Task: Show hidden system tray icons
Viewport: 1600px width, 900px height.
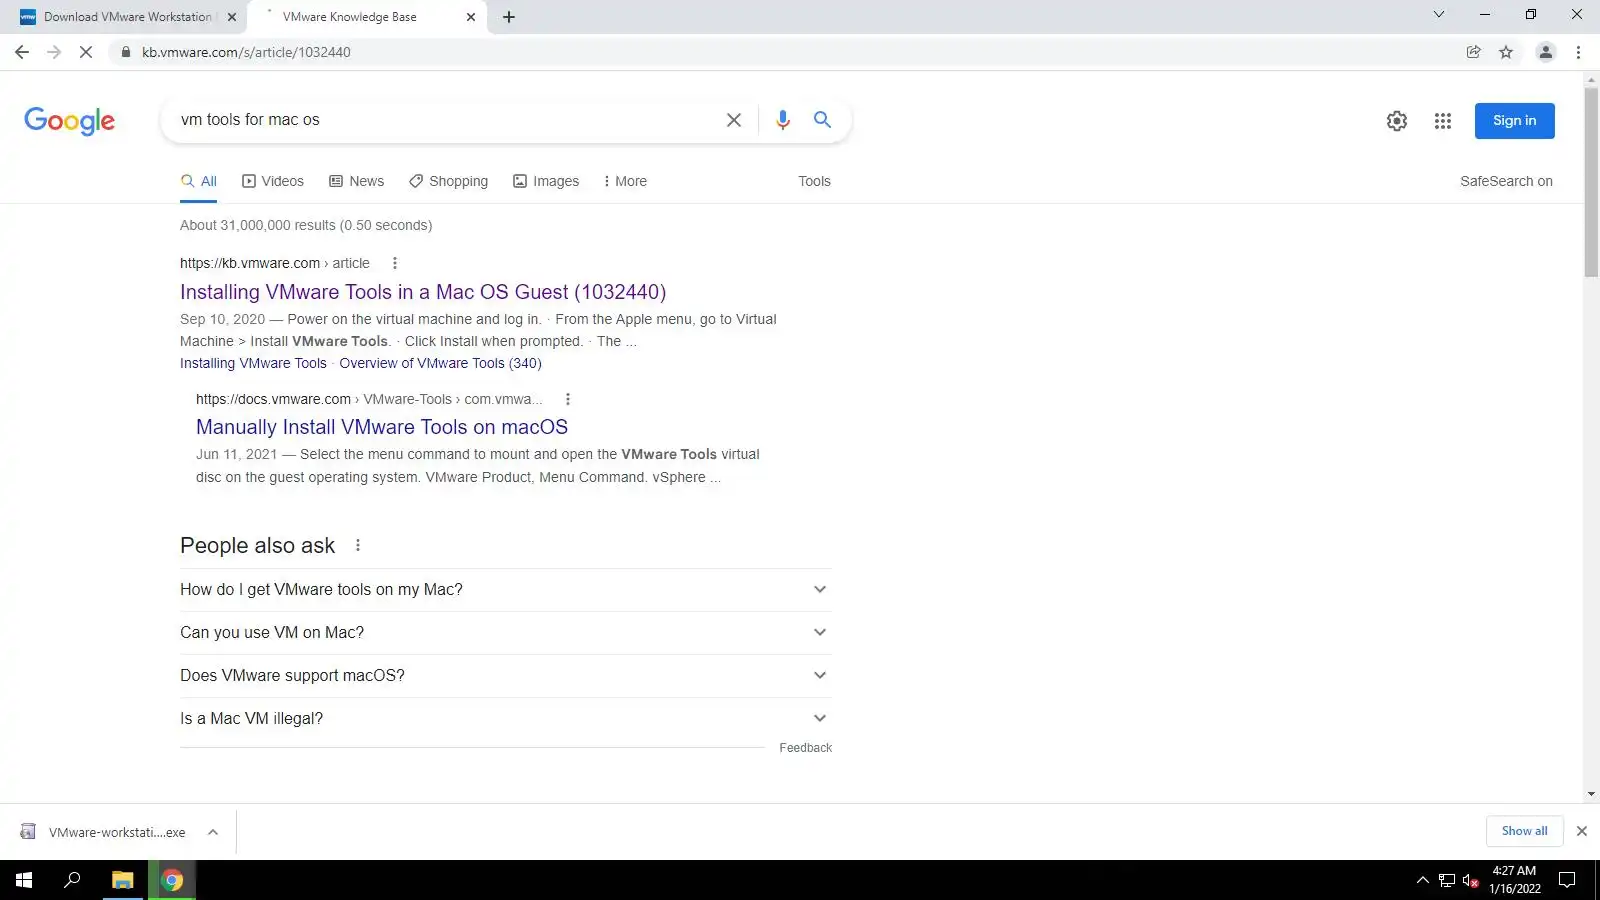Action: pyautogui.click(x=1422, y=880)
